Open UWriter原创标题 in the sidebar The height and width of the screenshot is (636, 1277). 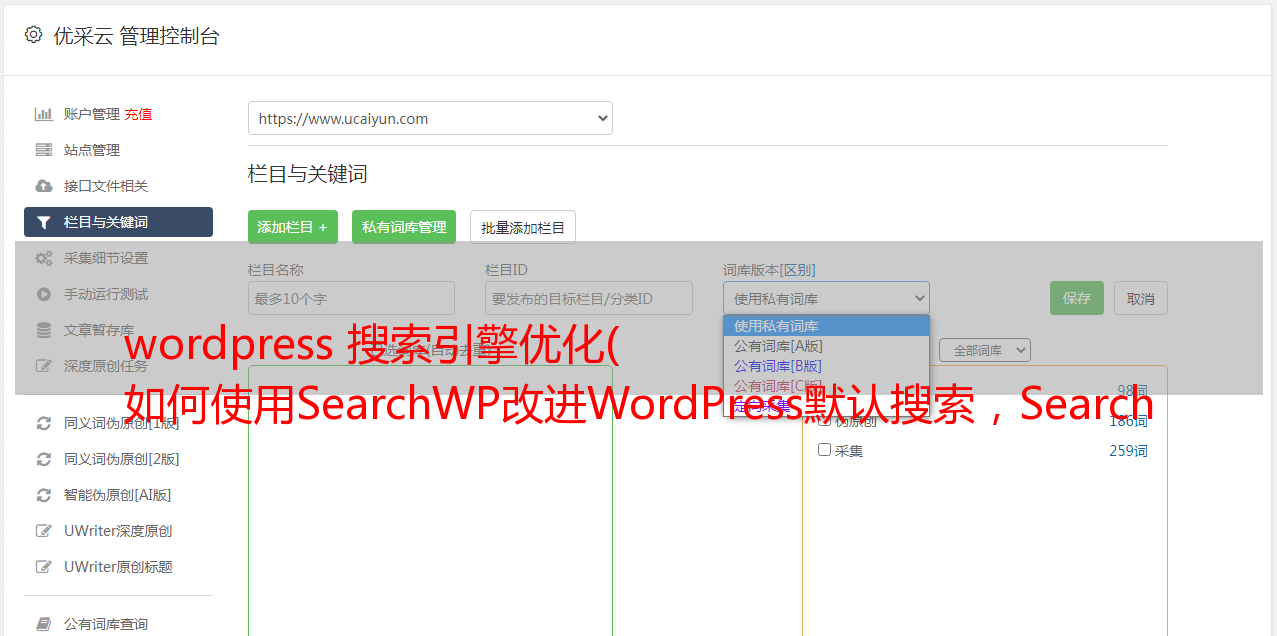point(118,567)
